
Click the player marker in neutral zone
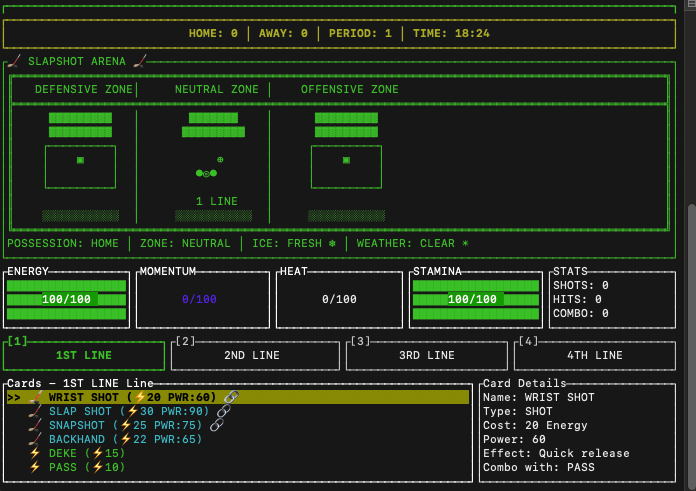point(206,173)
